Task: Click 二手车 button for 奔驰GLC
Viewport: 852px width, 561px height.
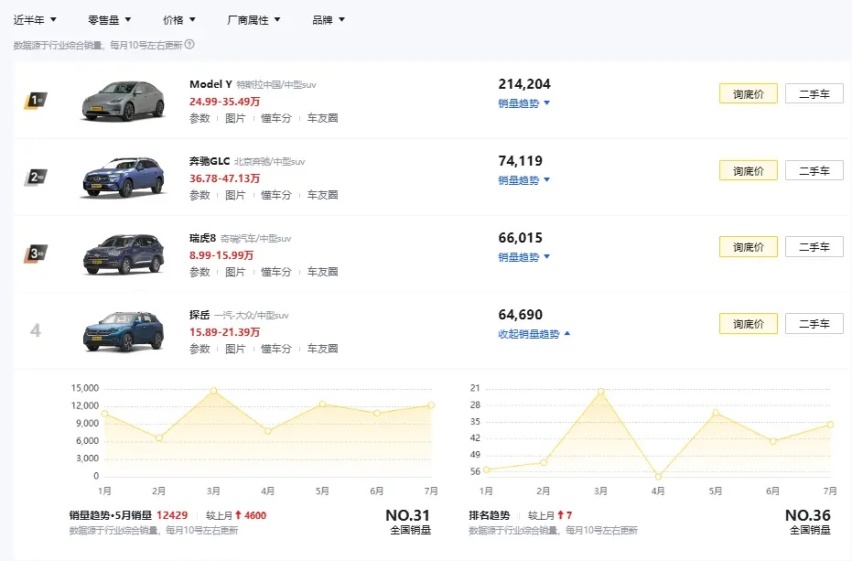Action: [x=814, y=171]
